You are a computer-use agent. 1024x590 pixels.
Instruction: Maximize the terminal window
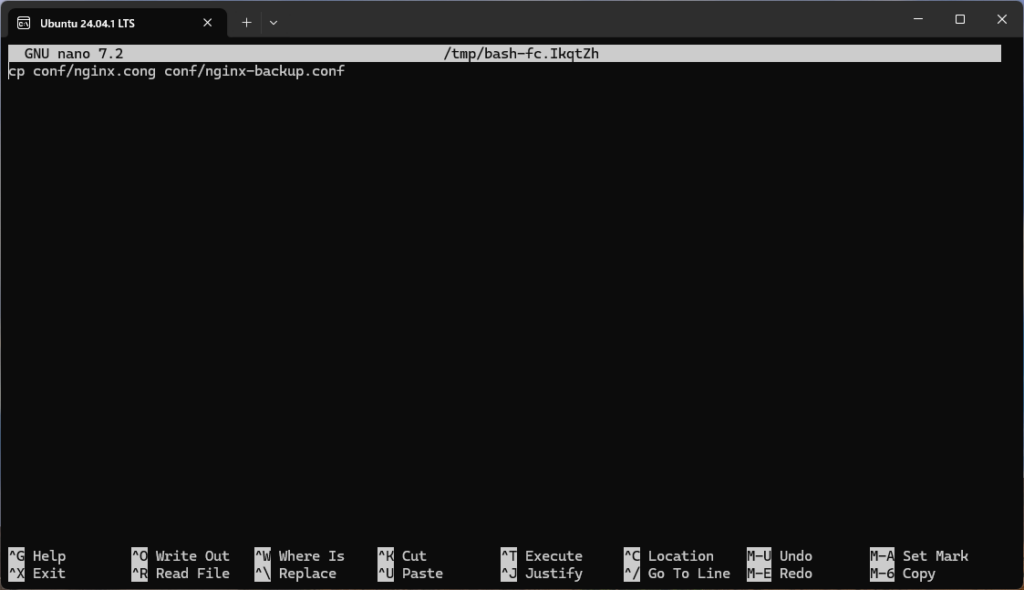pos(959,19)
